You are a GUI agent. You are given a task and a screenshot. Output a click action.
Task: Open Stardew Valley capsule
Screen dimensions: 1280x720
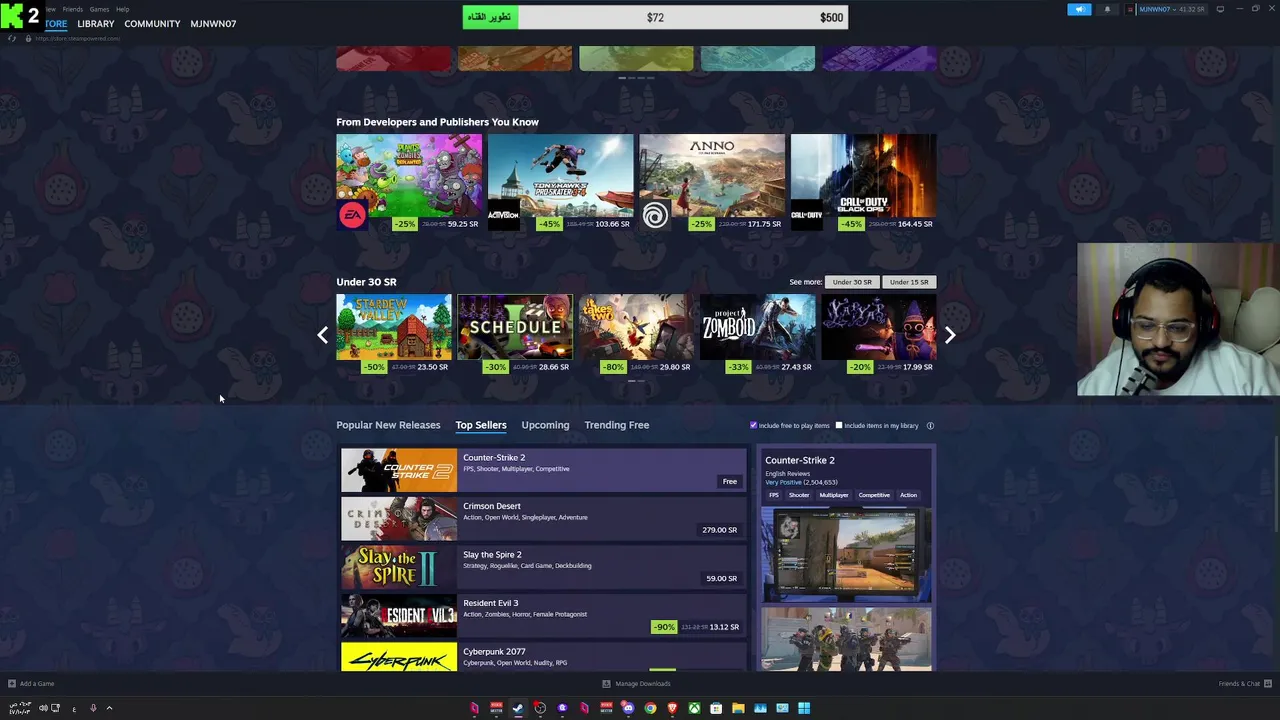[x=394, y=334]
